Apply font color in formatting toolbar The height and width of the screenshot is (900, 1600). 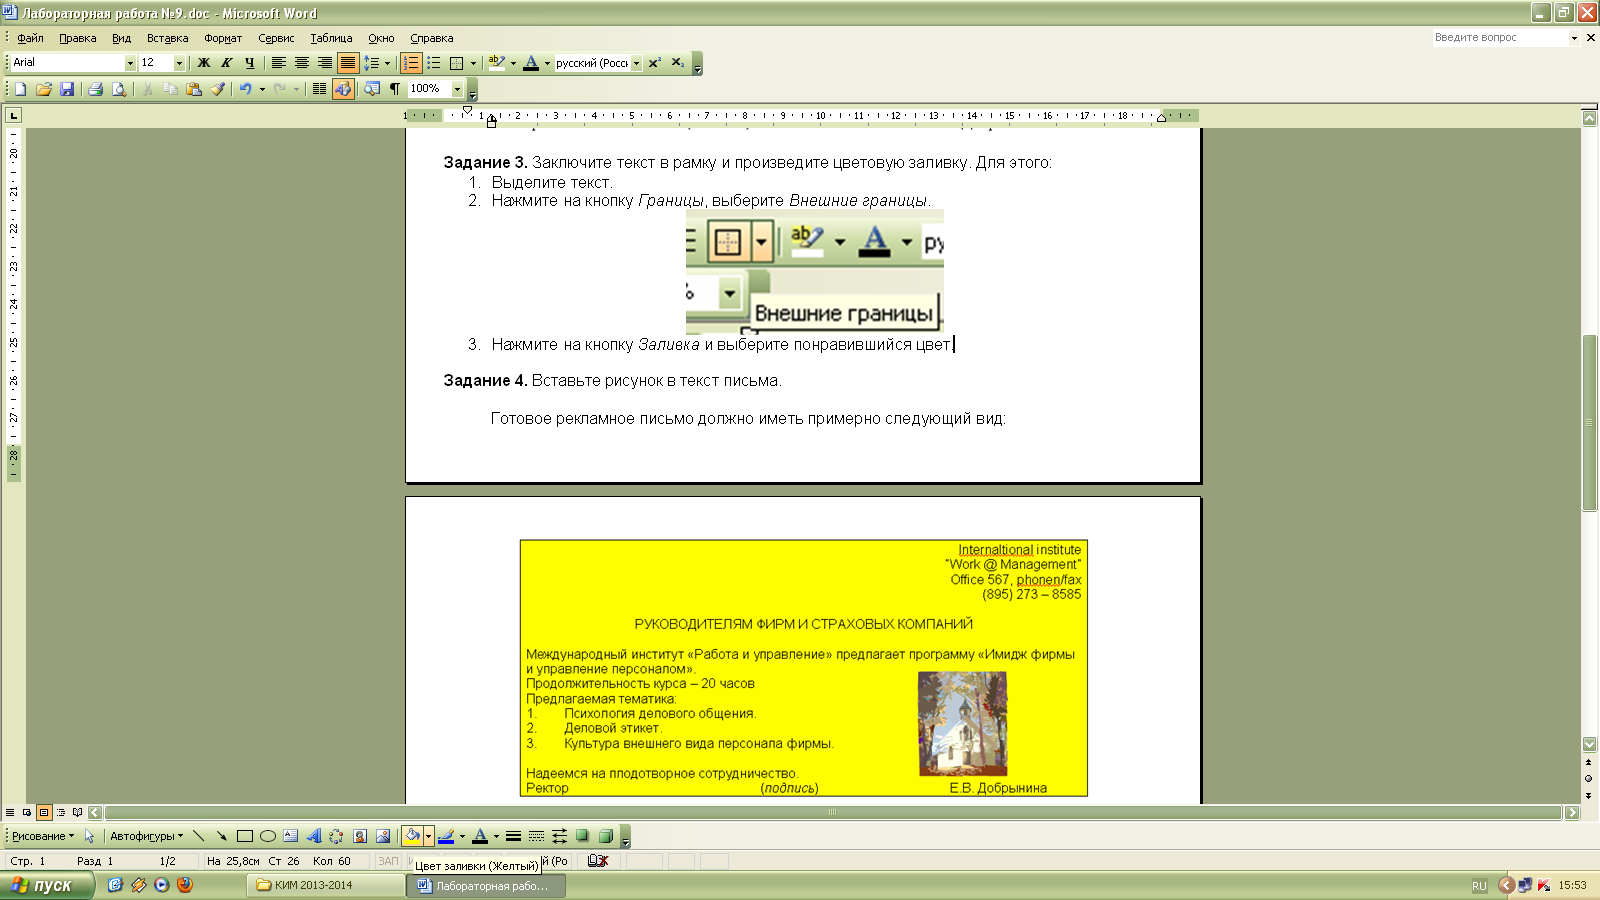pos(531,63)
